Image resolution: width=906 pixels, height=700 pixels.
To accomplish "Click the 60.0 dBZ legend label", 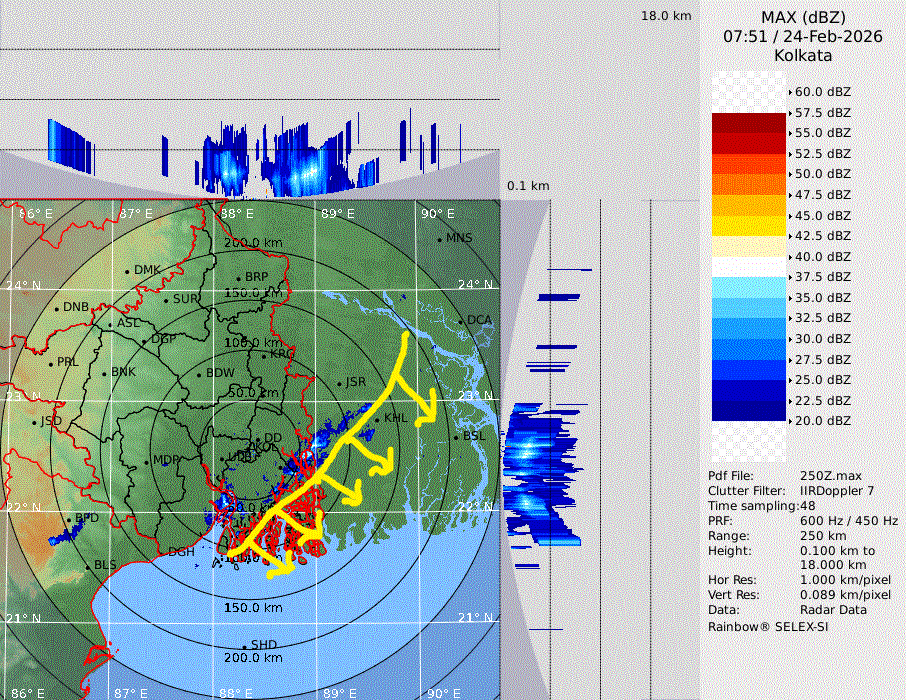I will (x=822, y=92).
